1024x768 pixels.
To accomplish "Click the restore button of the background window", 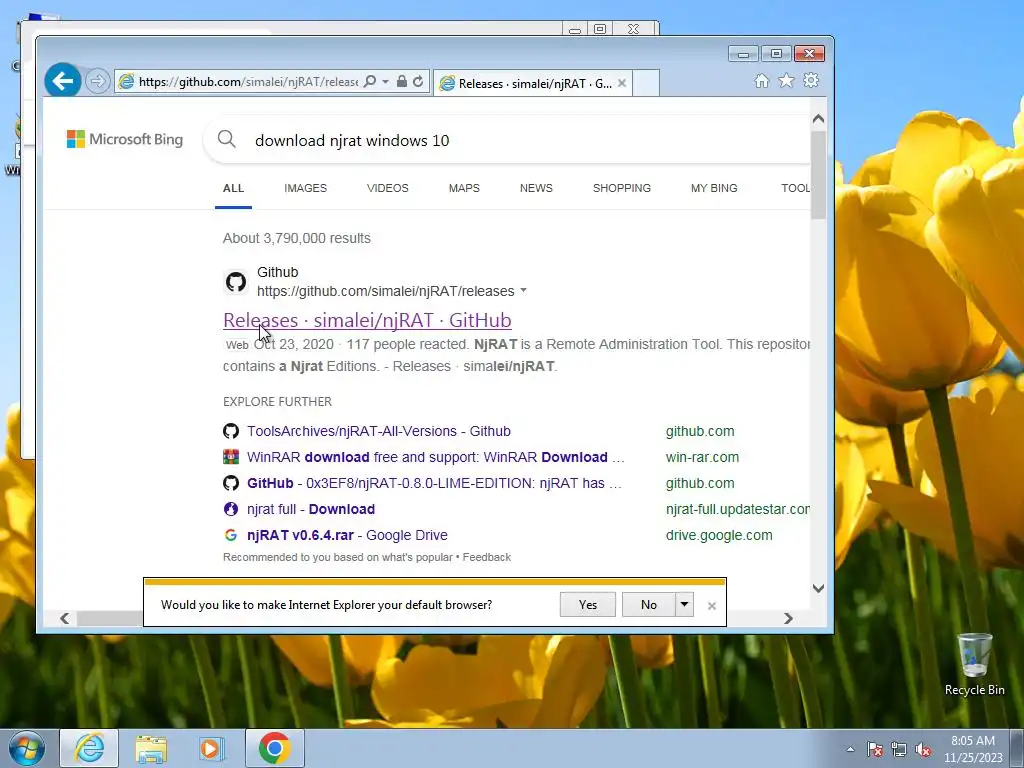I will coord(600,29).
